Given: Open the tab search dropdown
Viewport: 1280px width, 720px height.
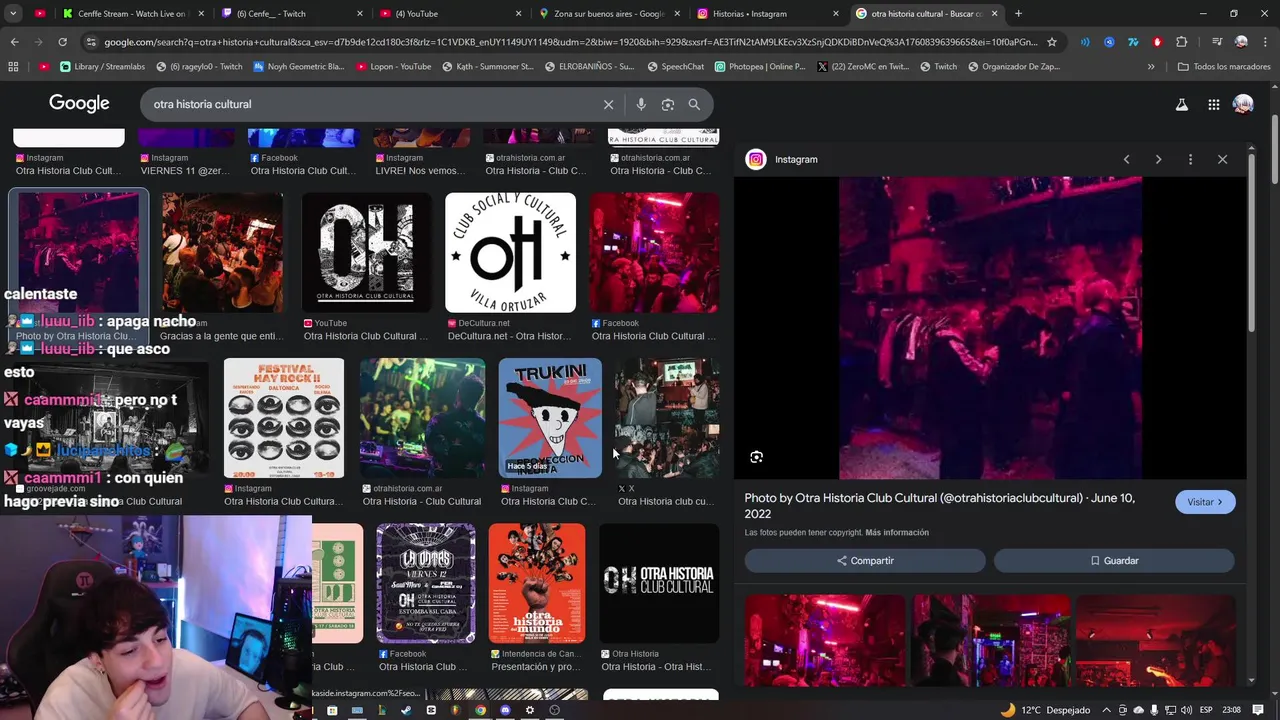Looking at the screenshot, I should point(14,14).
